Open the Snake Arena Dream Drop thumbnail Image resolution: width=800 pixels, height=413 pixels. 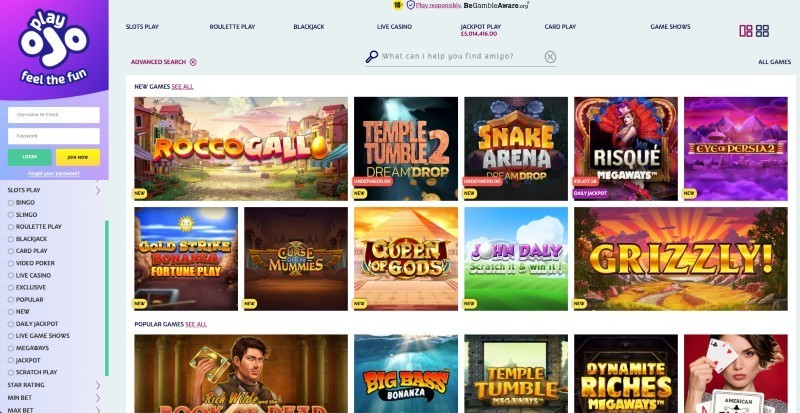516,149
